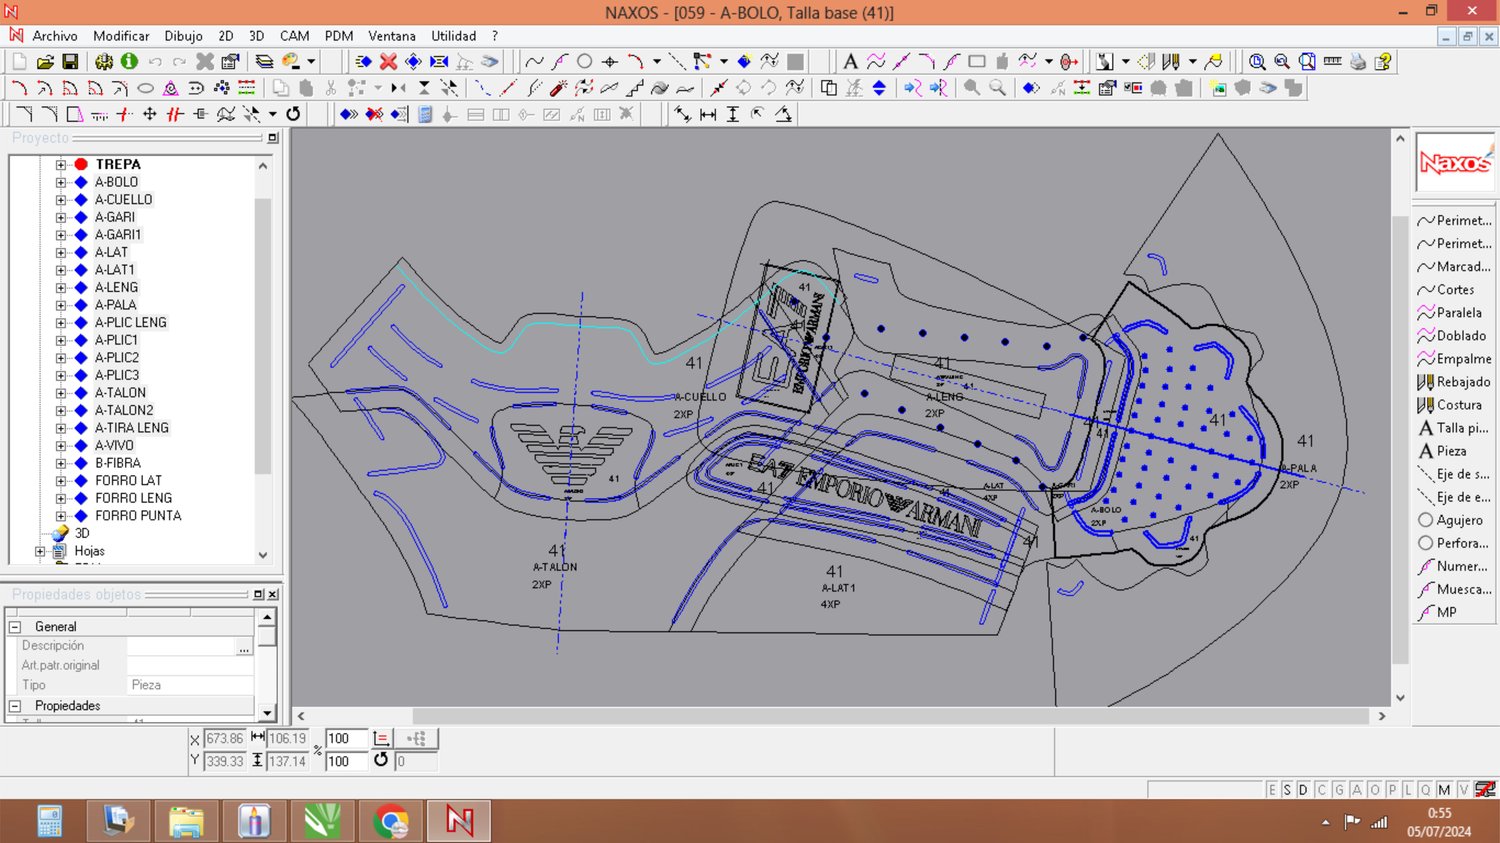The height and width of the screenshot is (843, 1500).
Task: Select Costura in the right panel
Action: (1450, 405)
